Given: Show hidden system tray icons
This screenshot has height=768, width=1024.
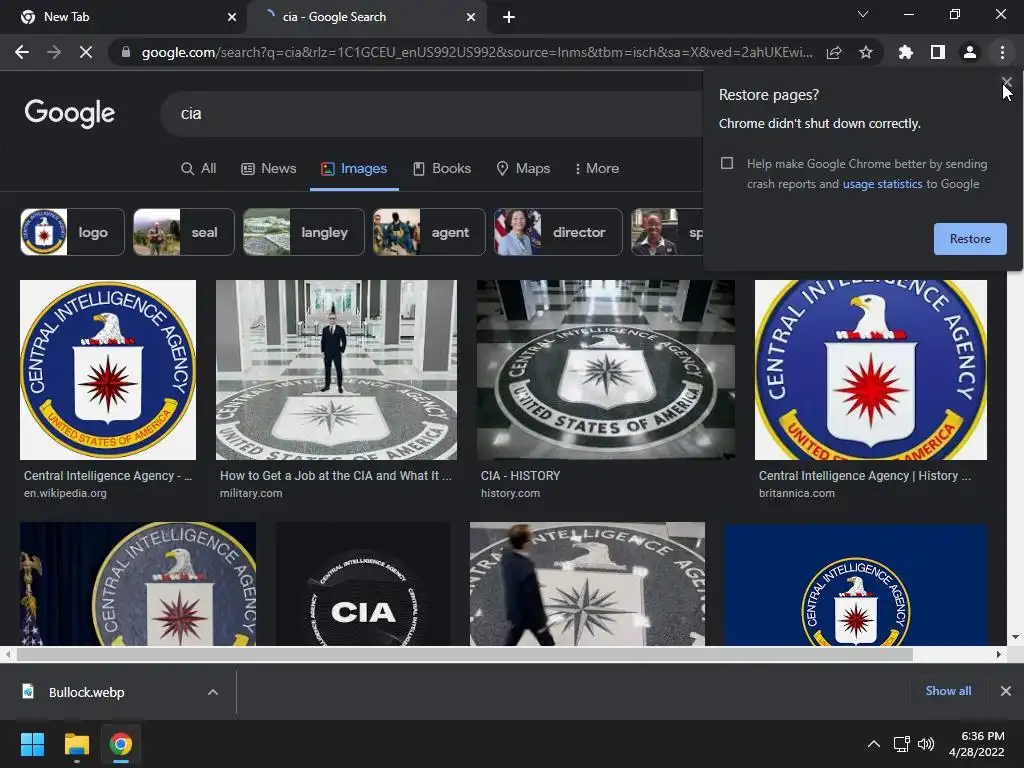Looking at the screenshot, I should pos(873,744).
